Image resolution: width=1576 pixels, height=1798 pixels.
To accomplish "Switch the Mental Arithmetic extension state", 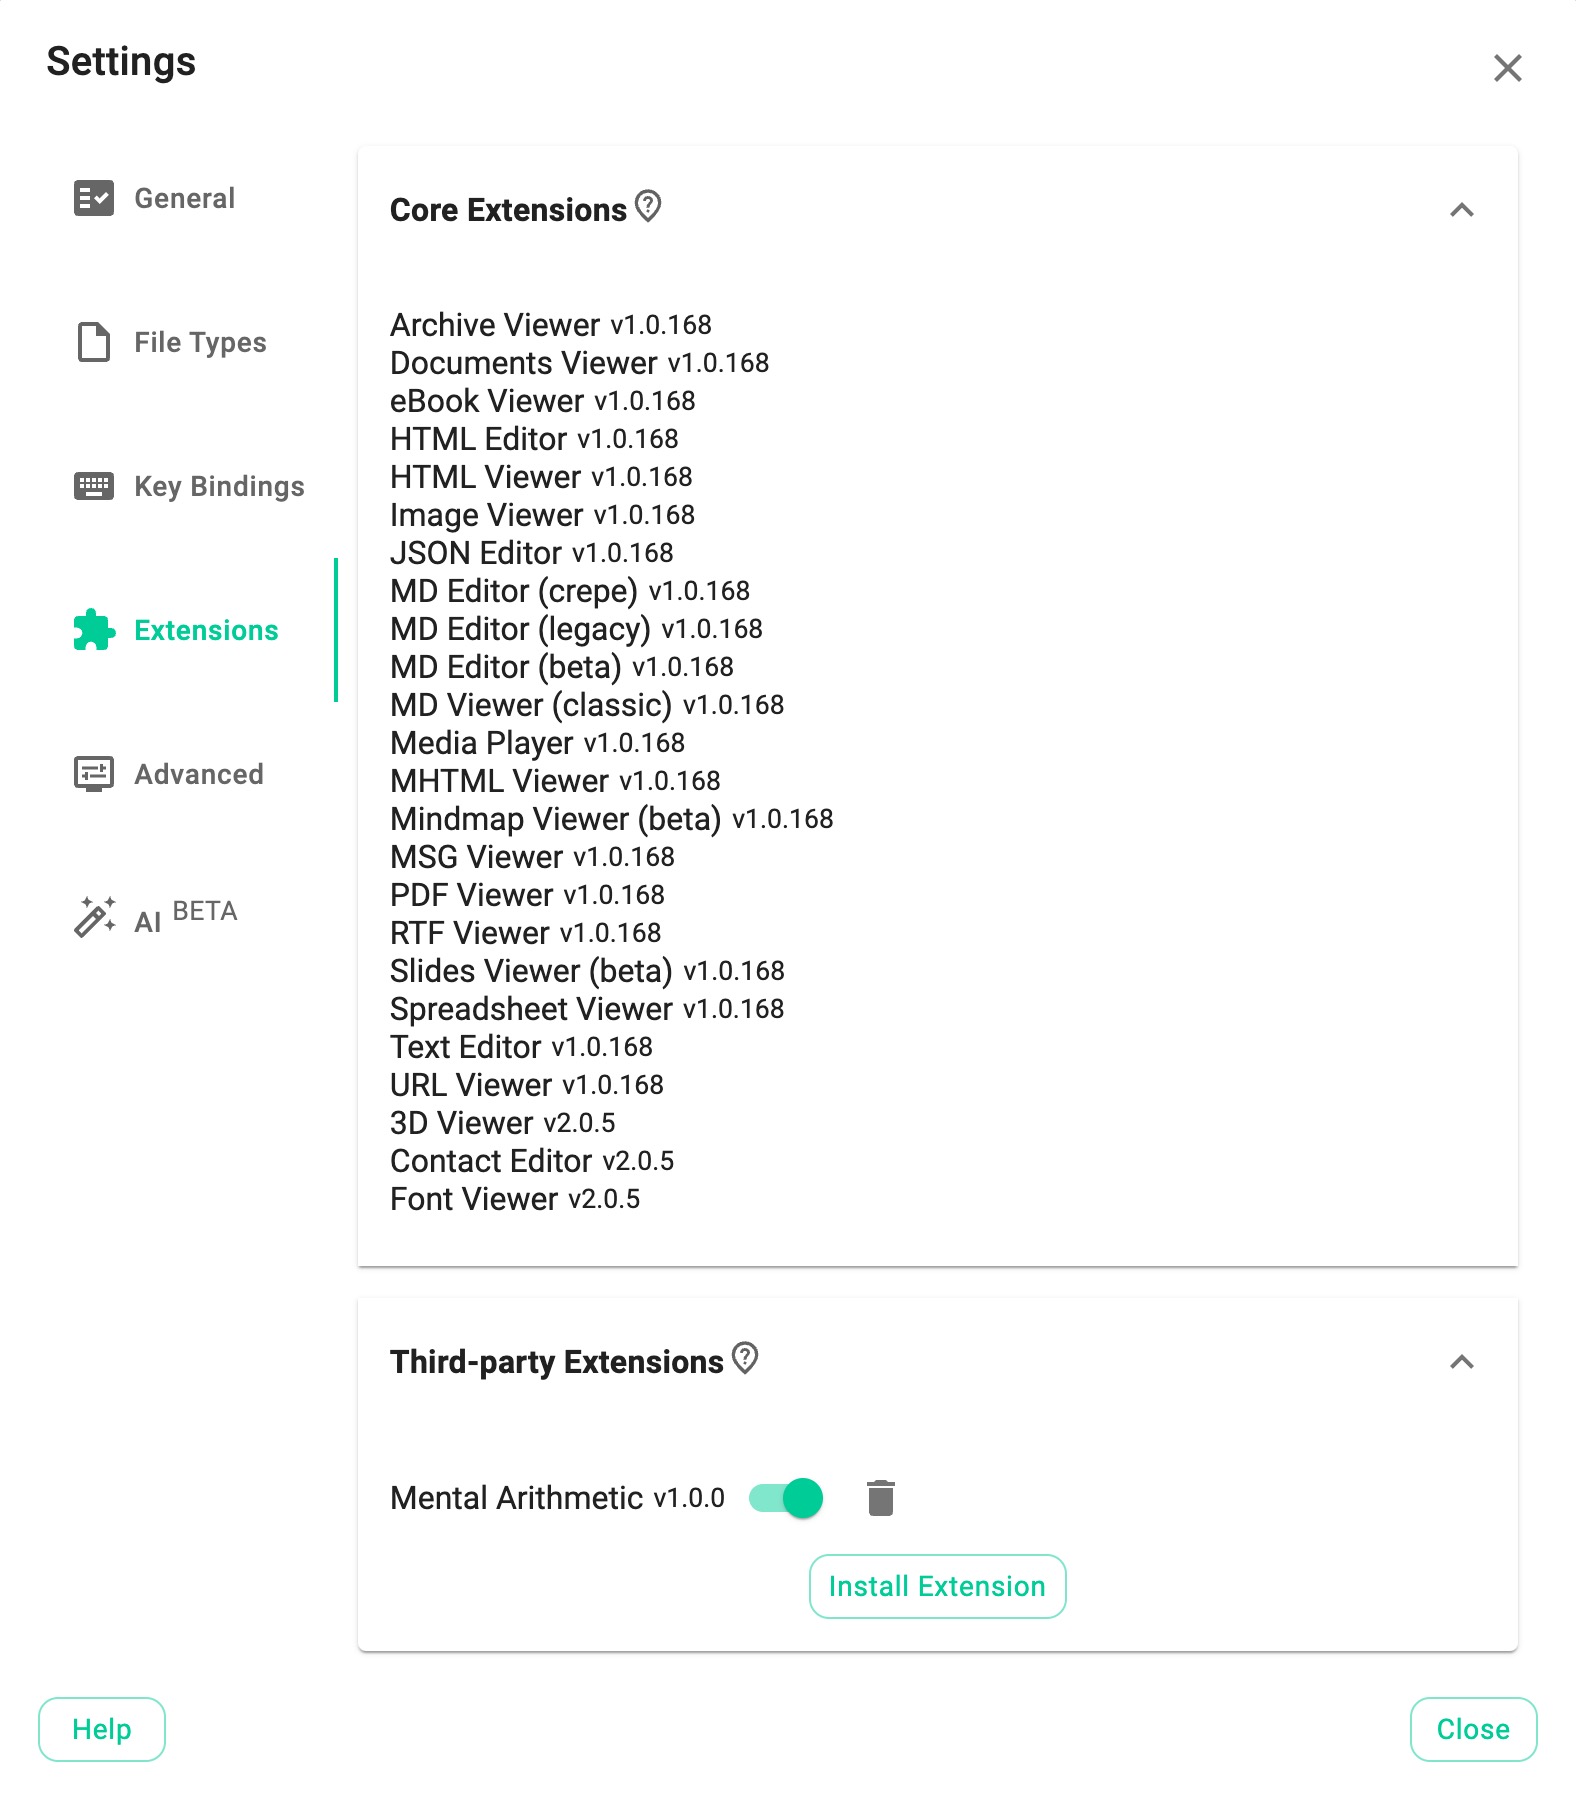I will tap(786, 1497).
